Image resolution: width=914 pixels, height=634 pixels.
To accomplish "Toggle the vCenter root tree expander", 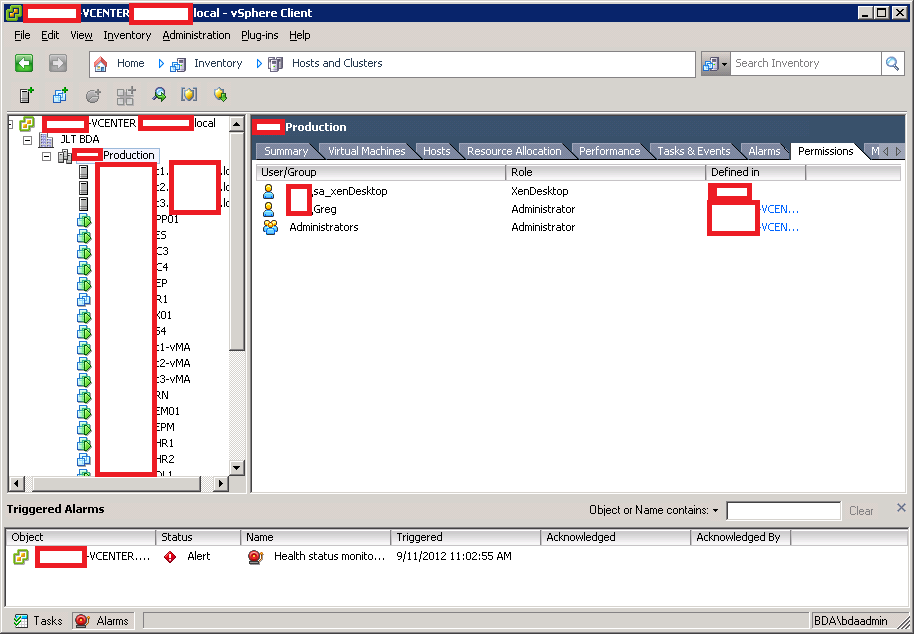I will pos(10,124).
